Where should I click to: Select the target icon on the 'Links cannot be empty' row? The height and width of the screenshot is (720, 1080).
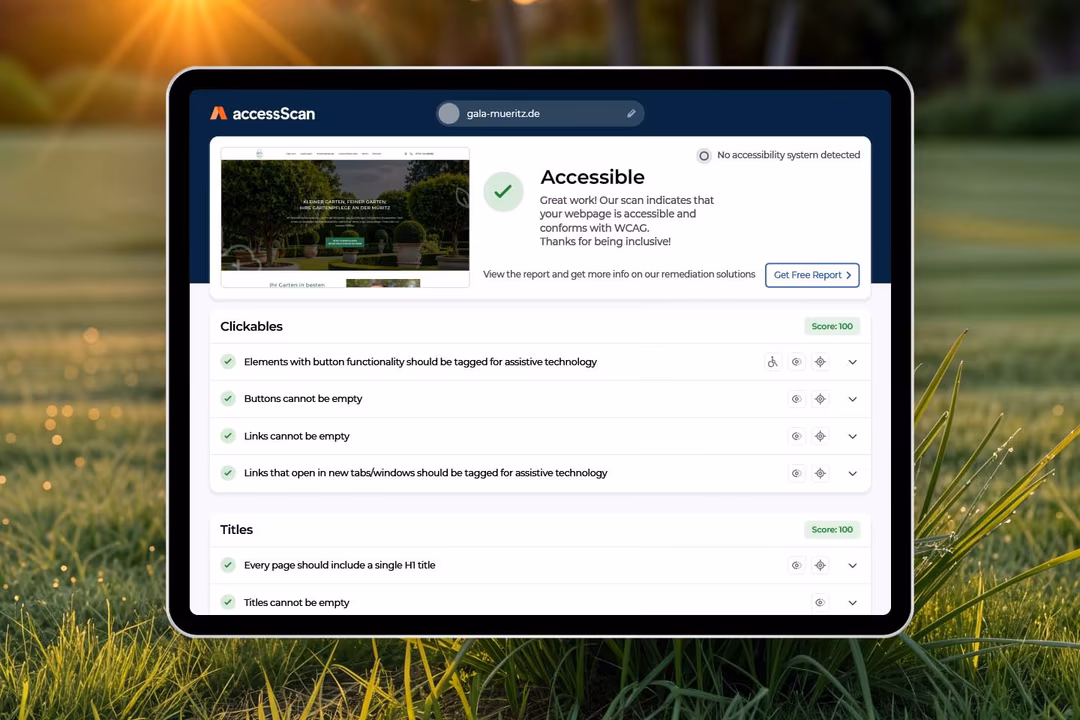click(820, 436)
